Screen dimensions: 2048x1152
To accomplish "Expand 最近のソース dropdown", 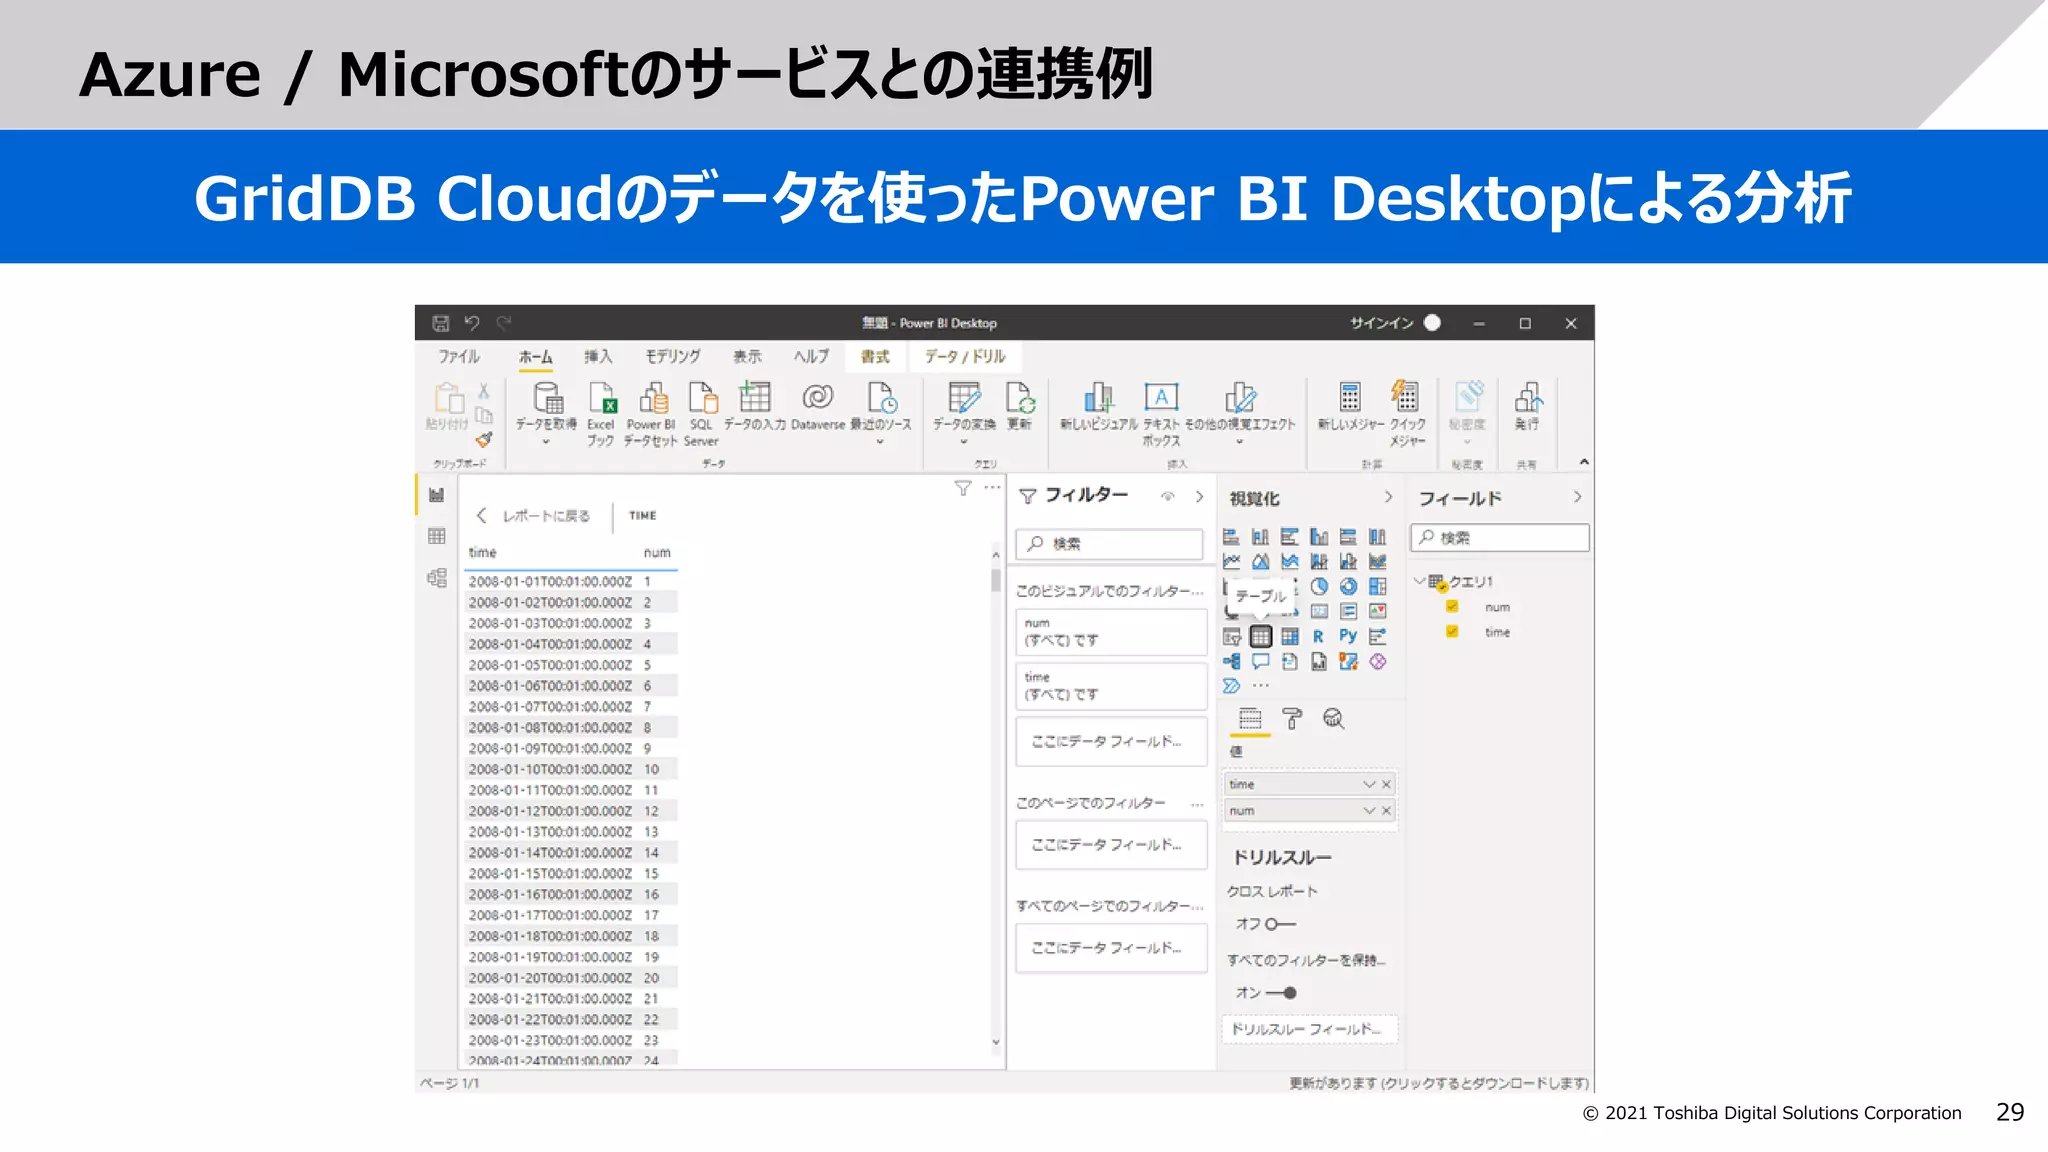I will pos(880,441).
